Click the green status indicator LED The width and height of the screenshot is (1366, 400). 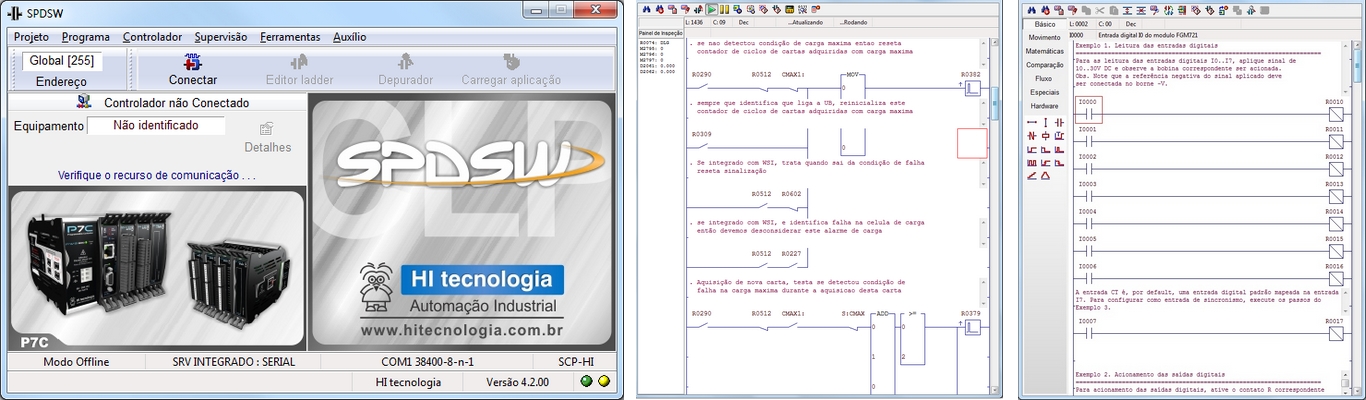pyautogui.click(x=586, y=382)
